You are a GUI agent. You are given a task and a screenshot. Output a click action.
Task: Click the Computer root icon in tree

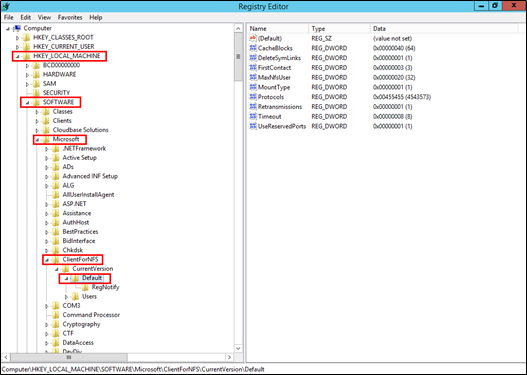click(x=17, y=28)
